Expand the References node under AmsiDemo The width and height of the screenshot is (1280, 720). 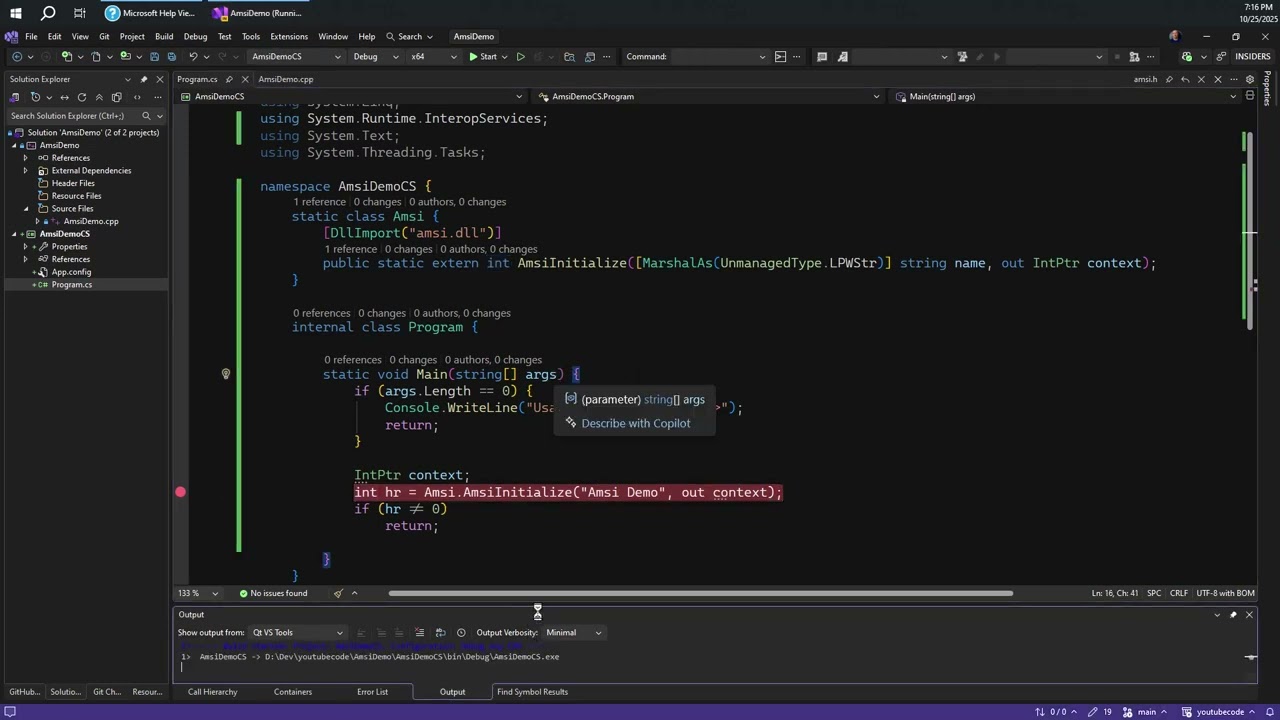tap(25, 158)
